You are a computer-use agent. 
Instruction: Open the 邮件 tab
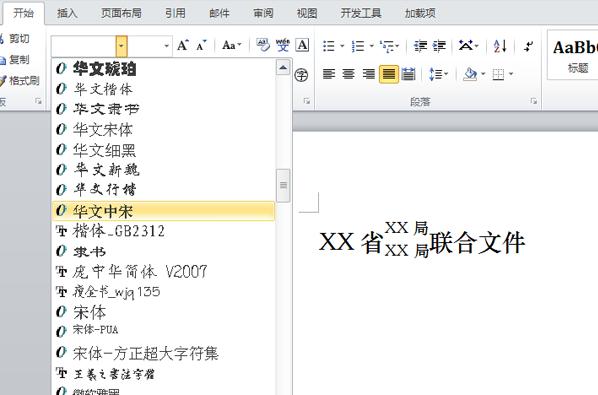(219, 13)
